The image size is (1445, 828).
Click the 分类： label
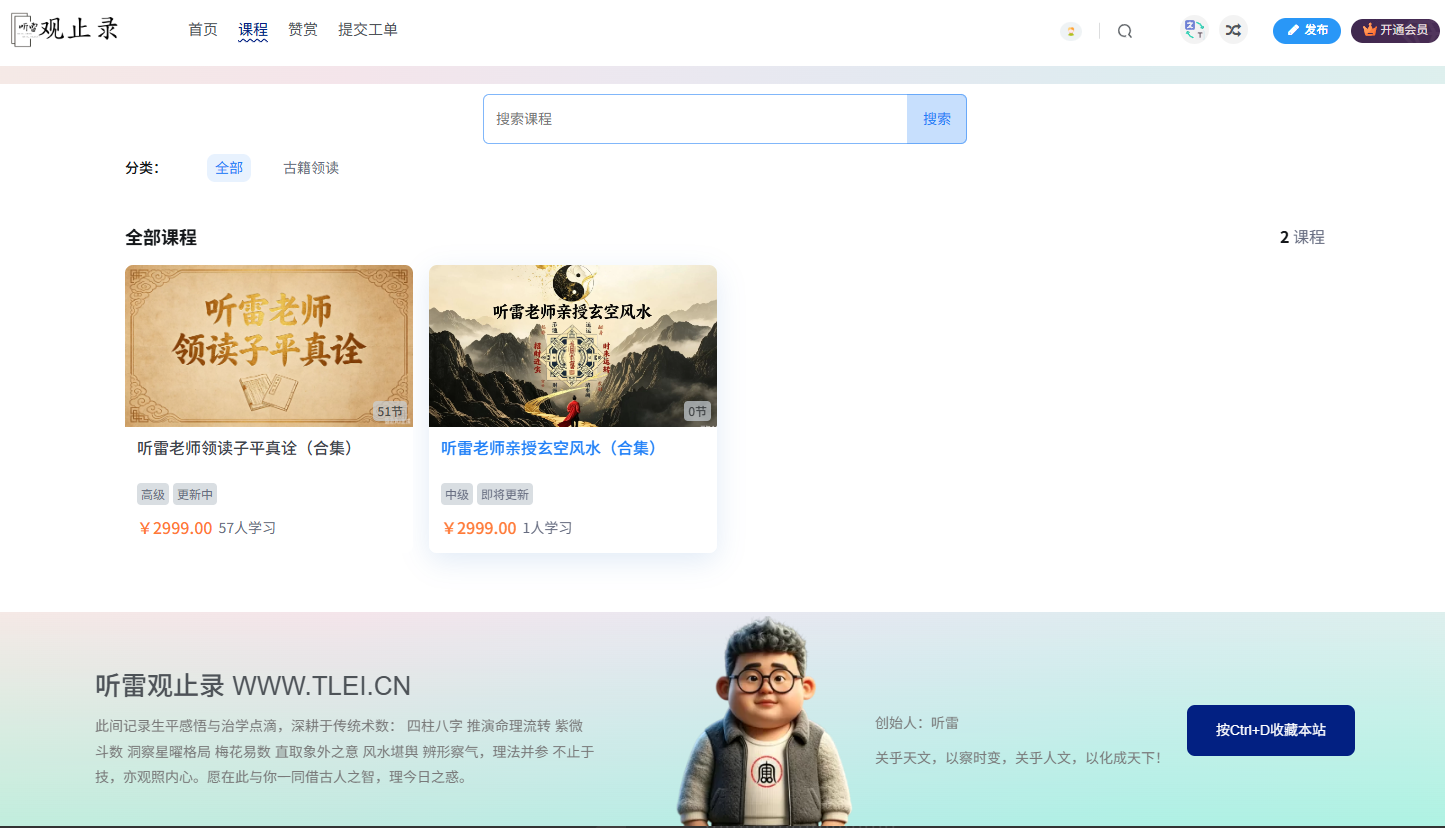click(142, 168)
